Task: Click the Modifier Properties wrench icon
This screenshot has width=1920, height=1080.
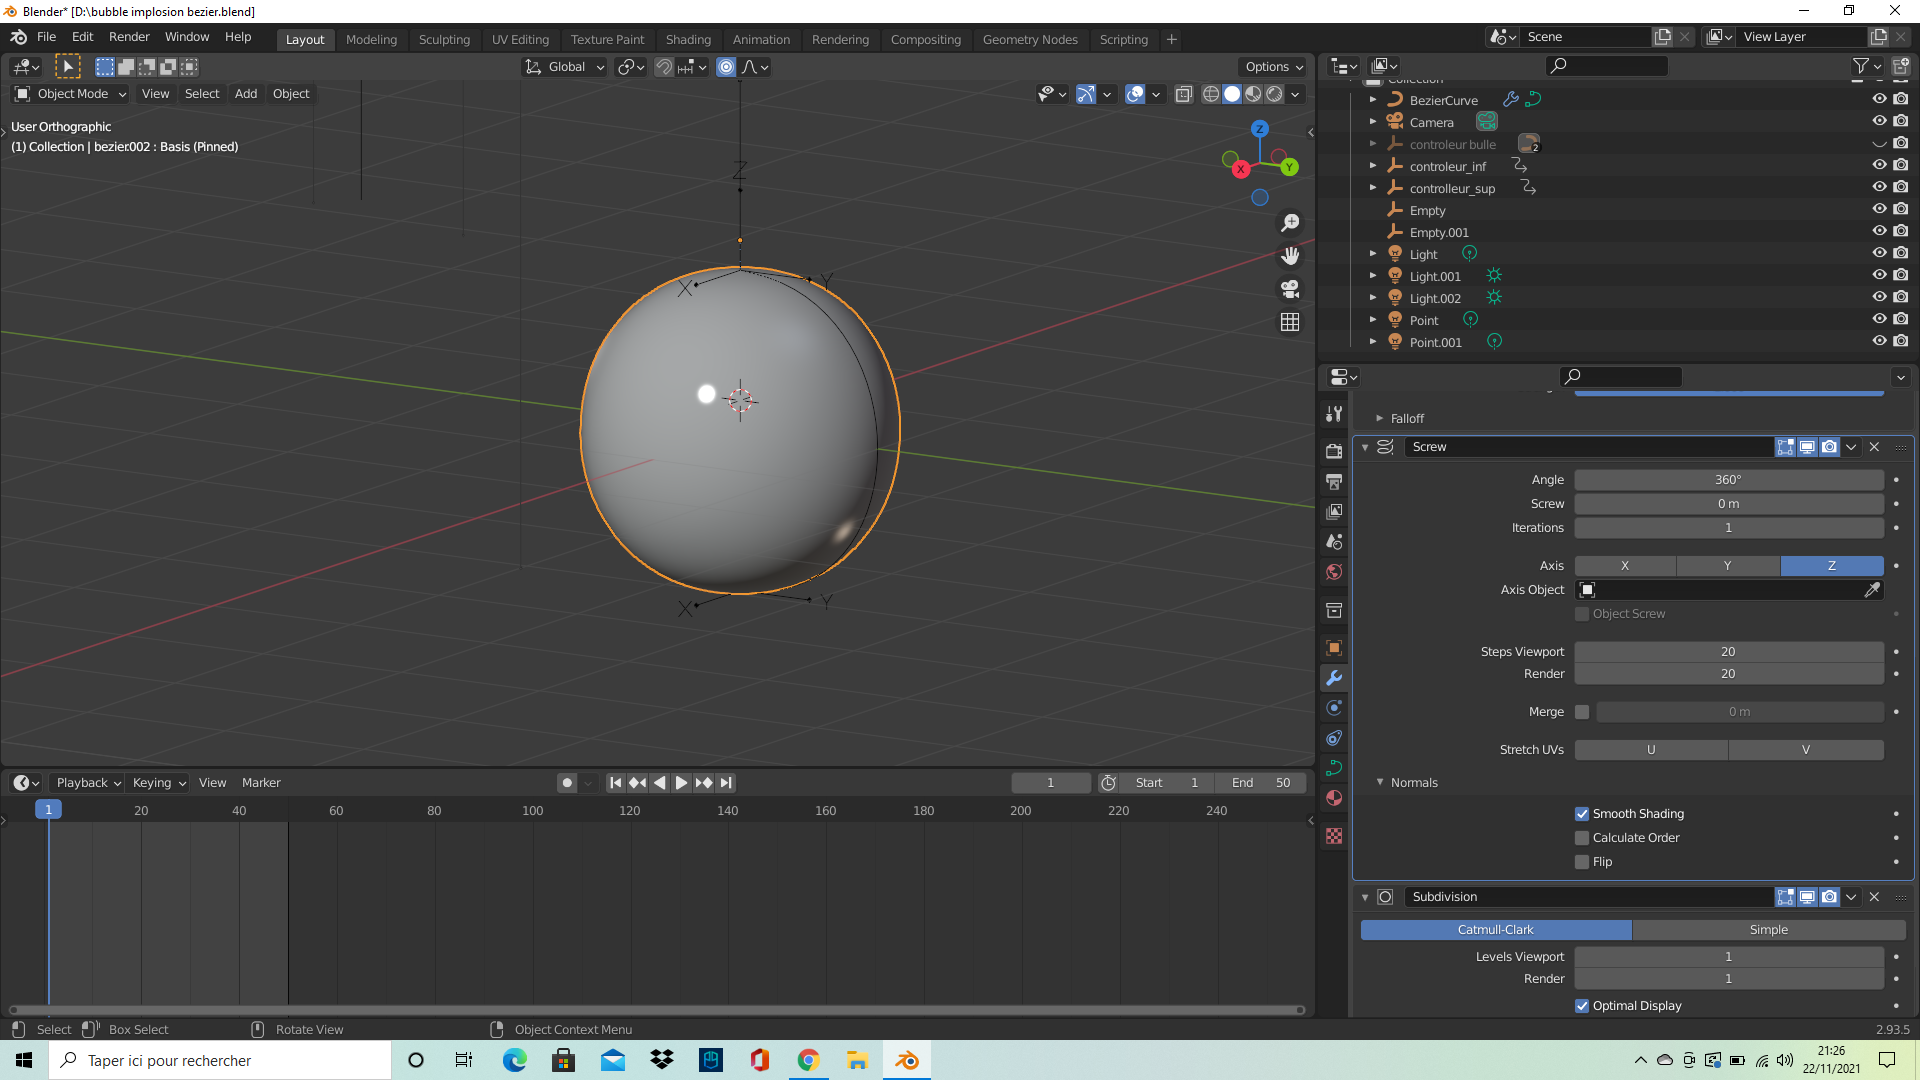Action: tap(1336, 676)
